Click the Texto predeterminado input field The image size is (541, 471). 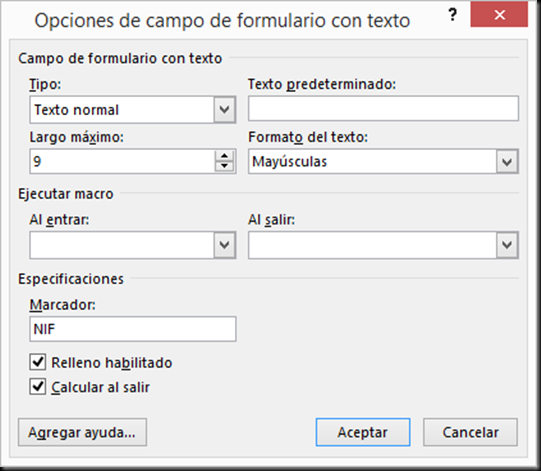click(x=383, y=108)
